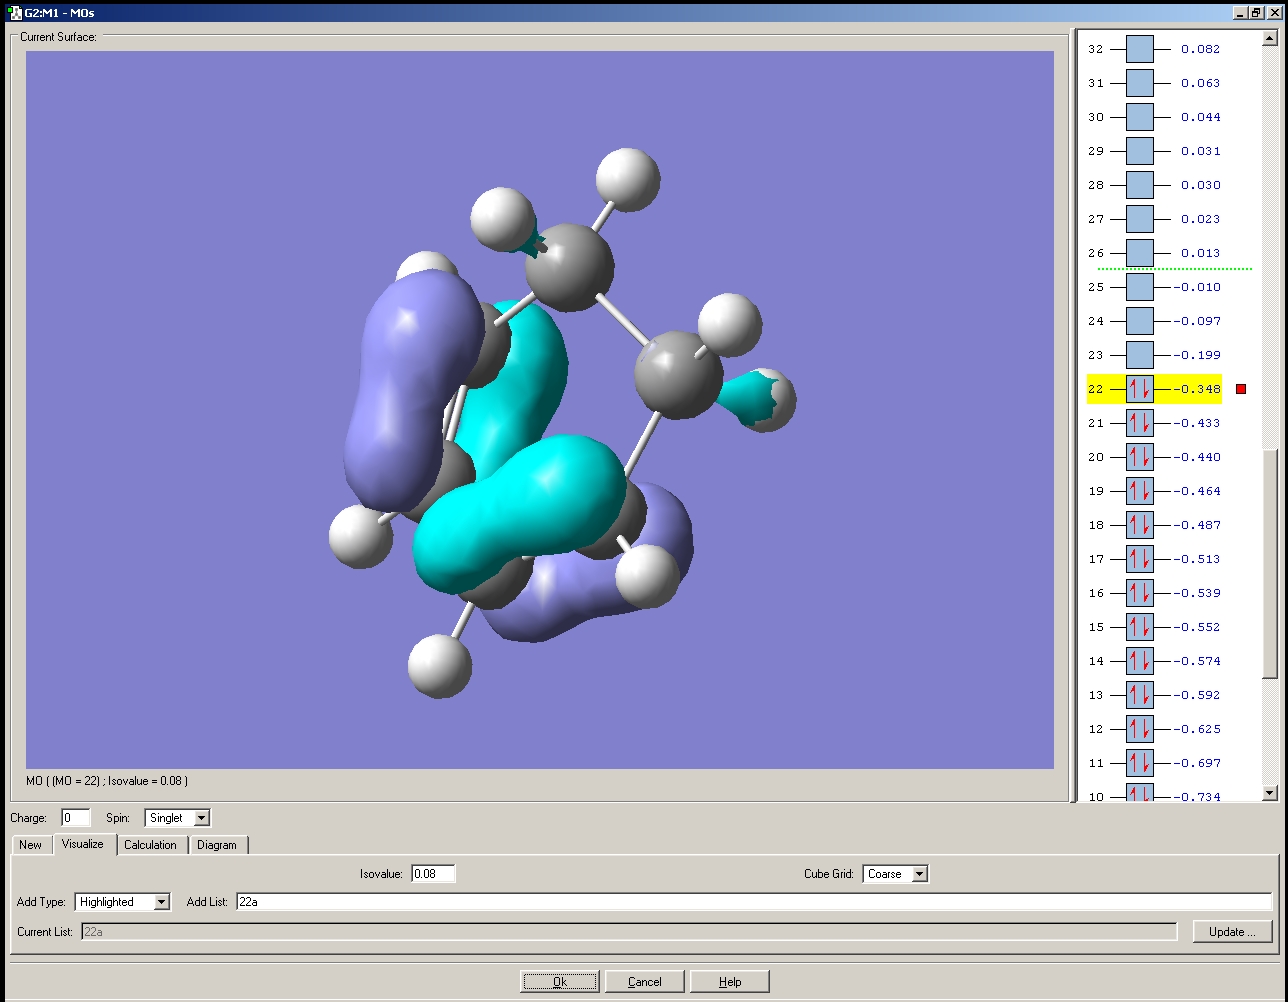Open the Add Type dropdown
This screenshot has width=1288, height=1002.
coord(162,902)
